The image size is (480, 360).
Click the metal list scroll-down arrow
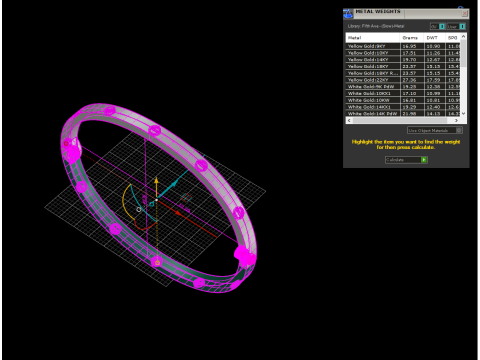click(x=463, y=114)
